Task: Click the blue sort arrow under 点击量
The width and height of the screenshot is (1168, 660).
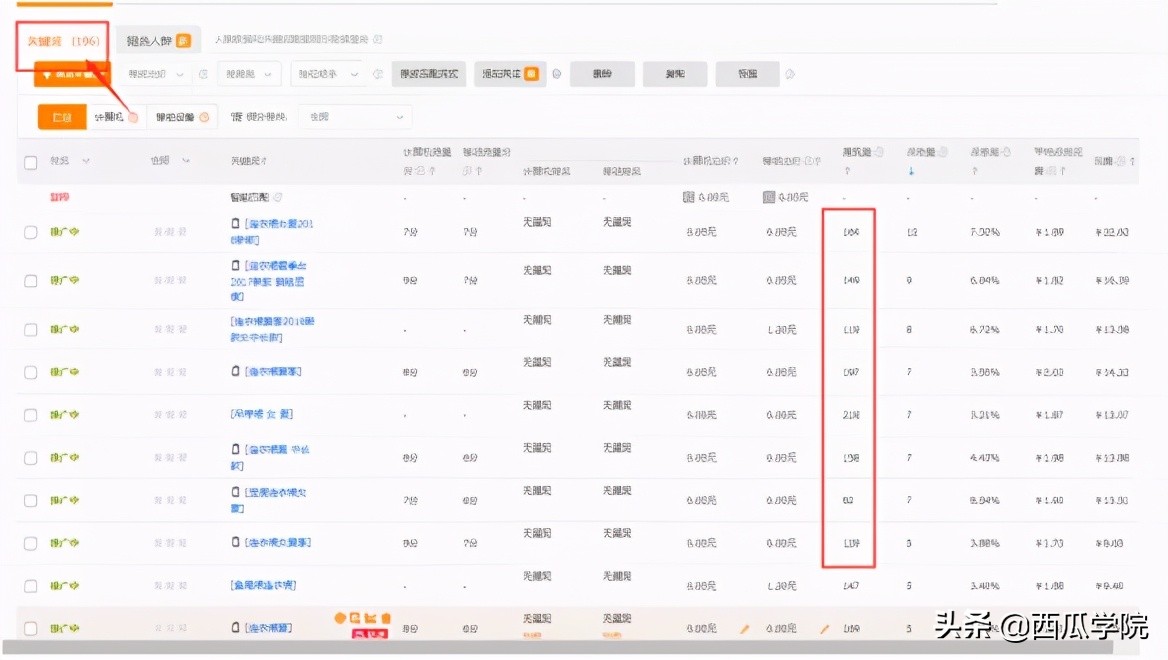Action: tap(911, 171)
